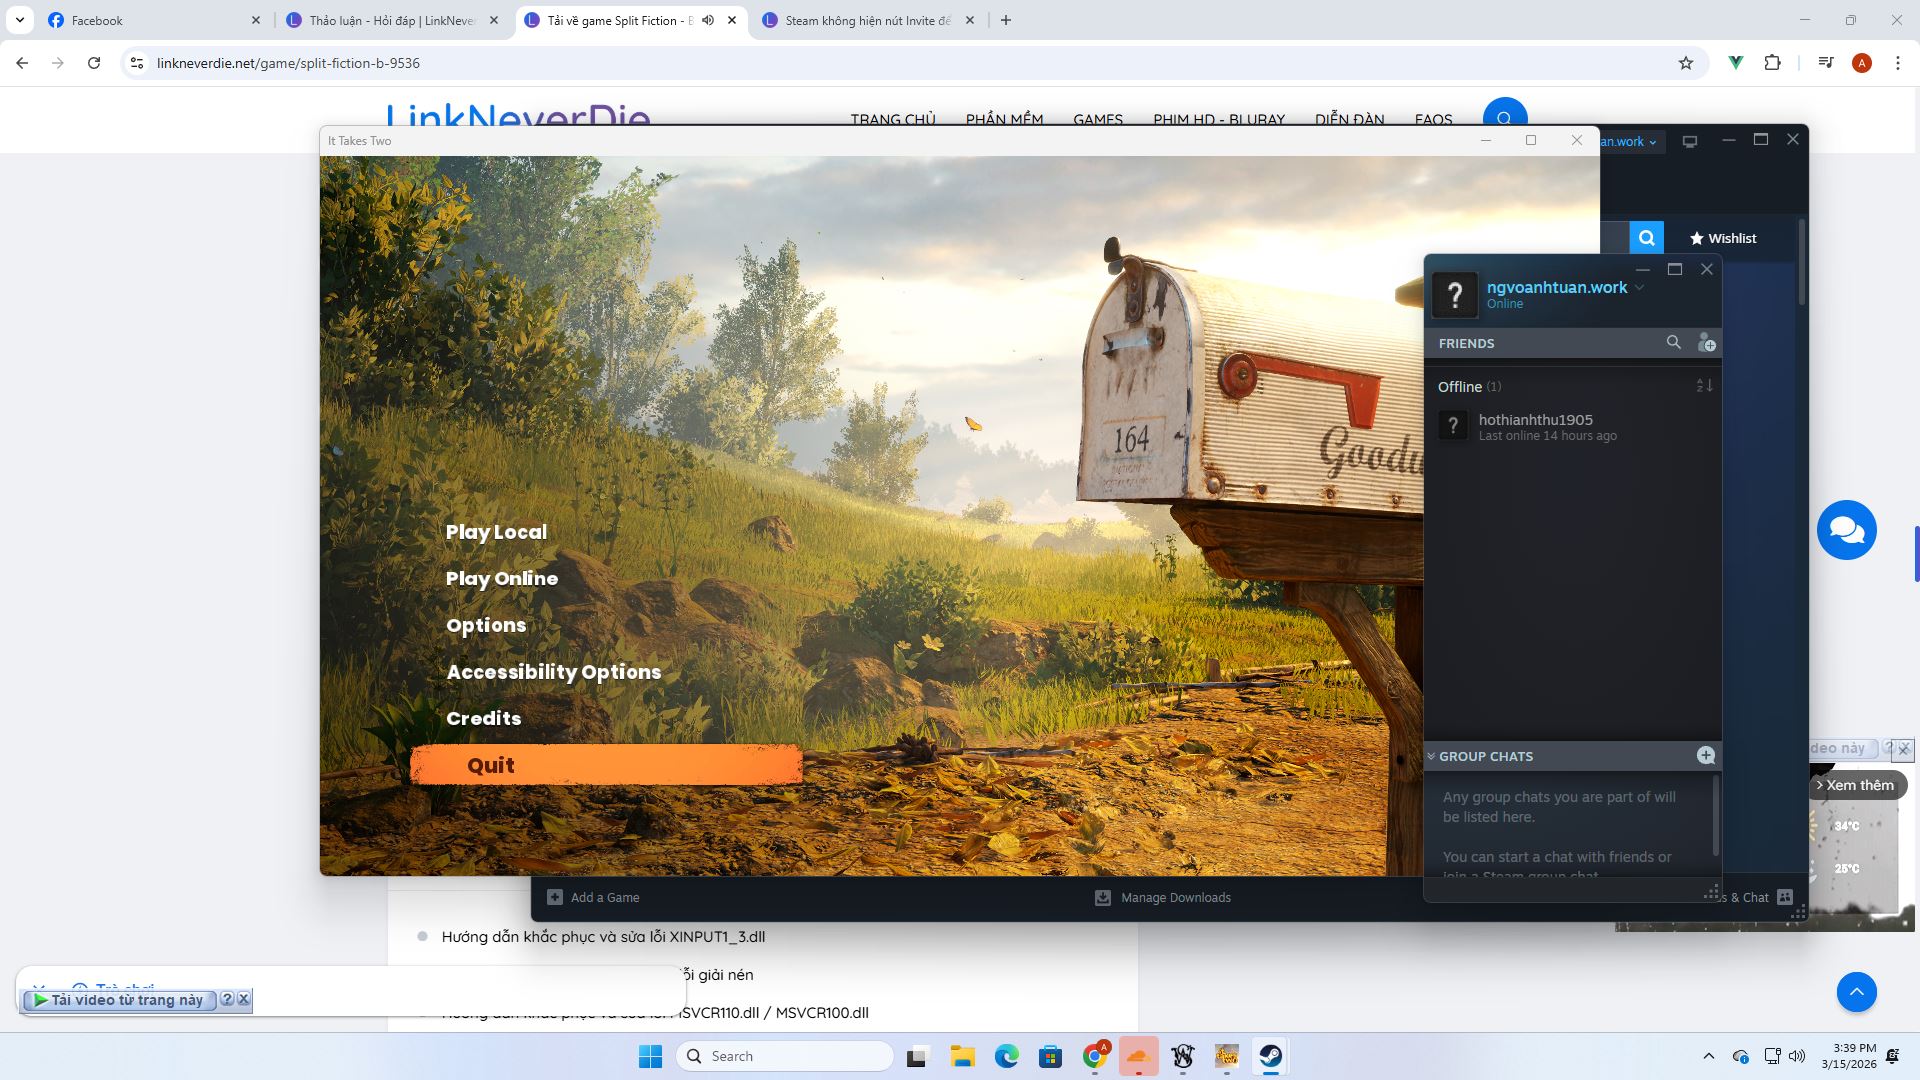Bookmark the page with the star icon

(1686, 62)
